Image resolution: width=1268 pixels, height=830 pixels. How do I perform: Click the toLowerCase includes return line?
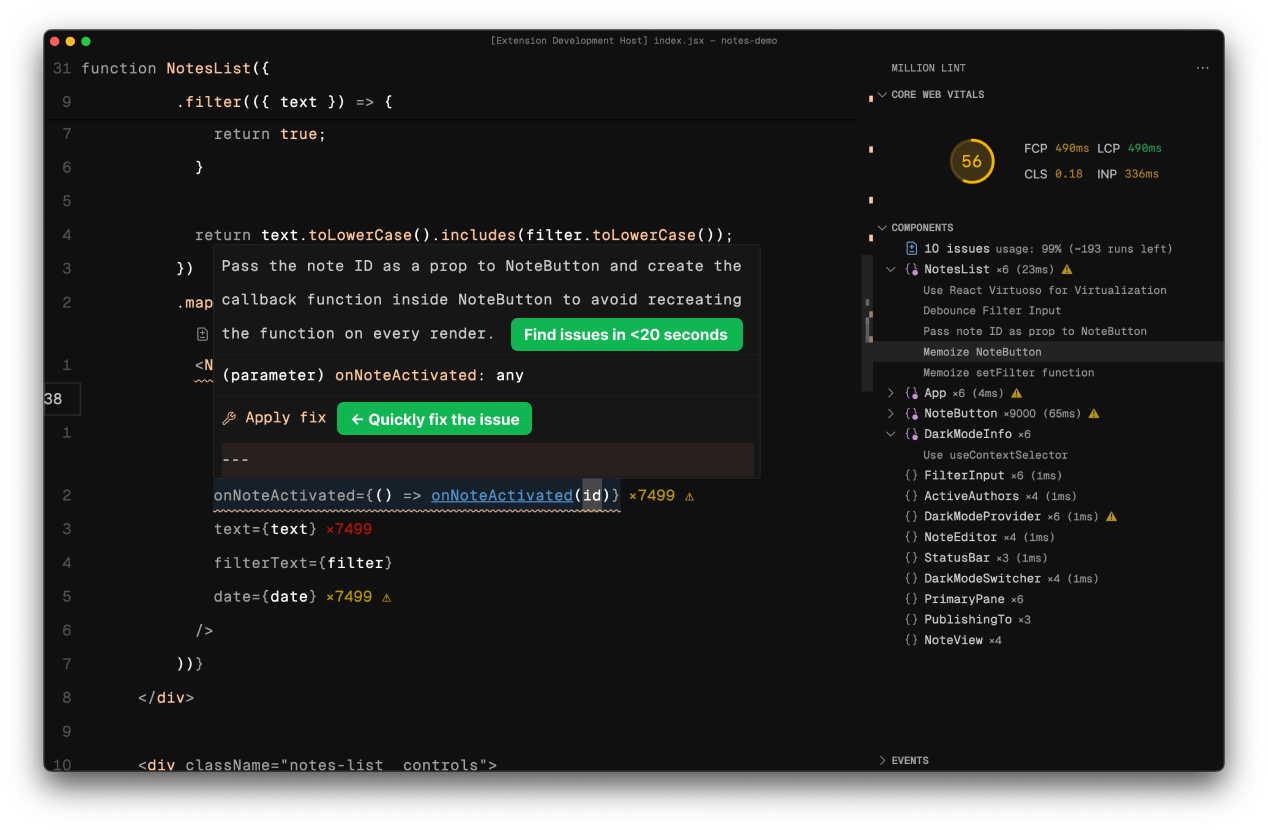(x=464, y=235)
